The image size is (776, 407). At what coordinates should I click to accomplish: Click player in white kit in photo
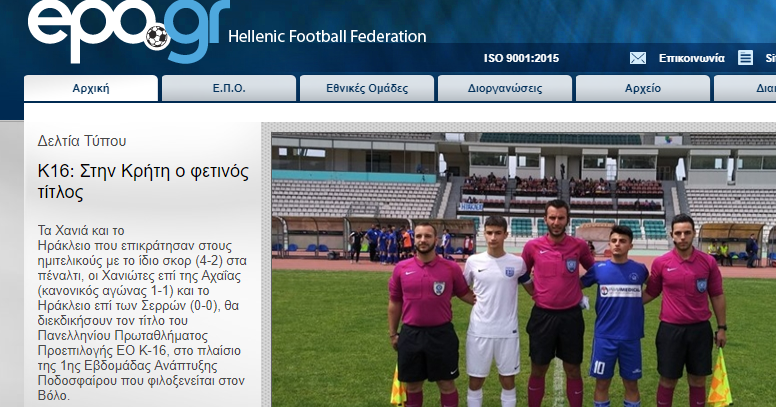[x=494, y=312]
